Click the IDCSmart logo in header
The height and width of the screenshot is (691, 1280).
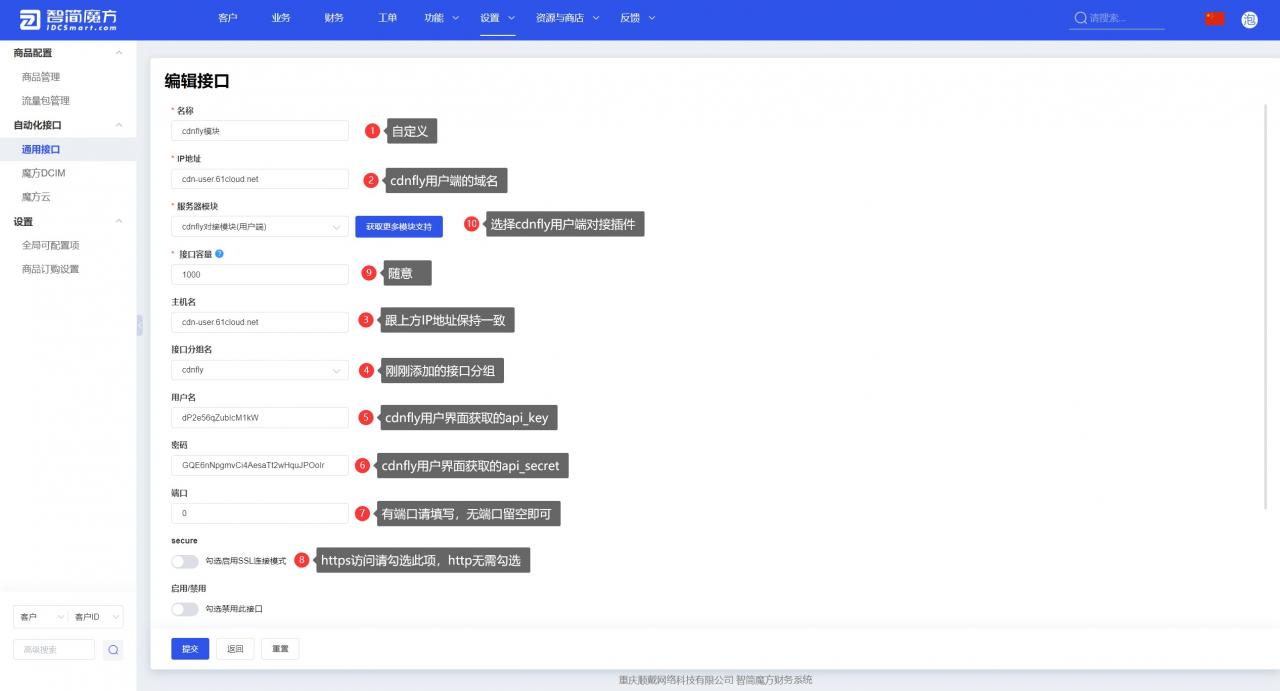(67, 19)
